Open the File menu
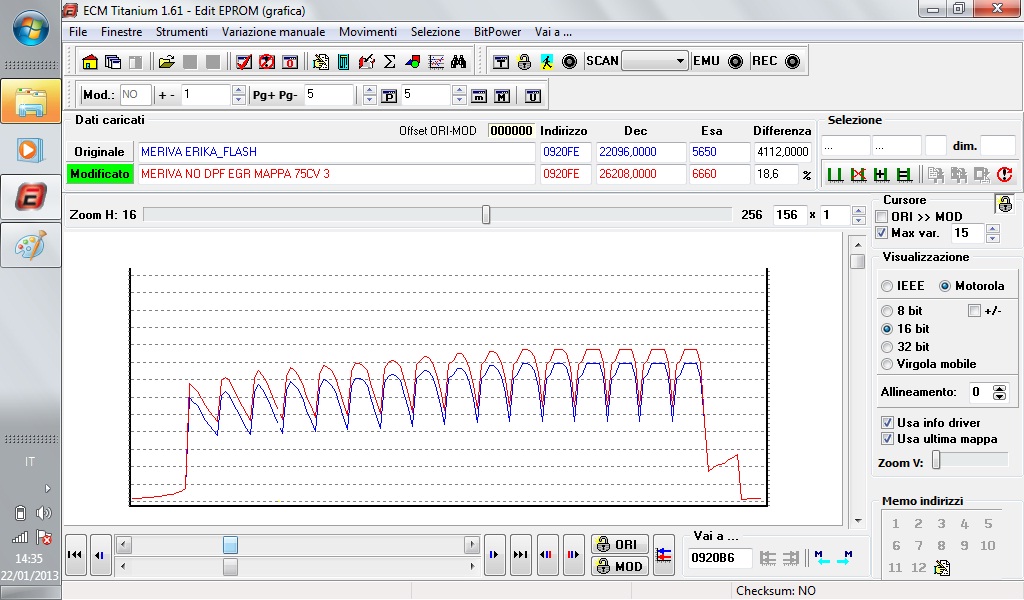The width and height of the screenshot is (1024, 600). tap(78, 32)
